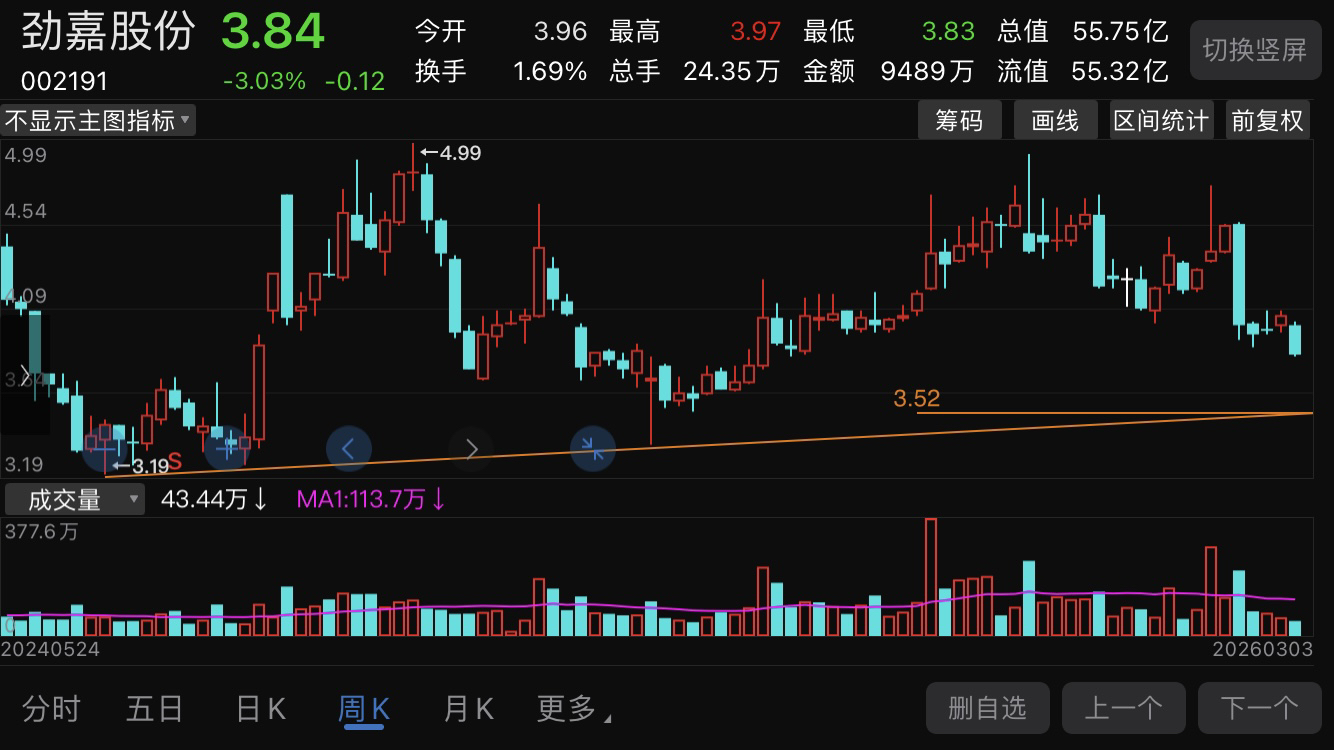
Task: Tap the 金额 value 9489万
Action: coord(927,71)
